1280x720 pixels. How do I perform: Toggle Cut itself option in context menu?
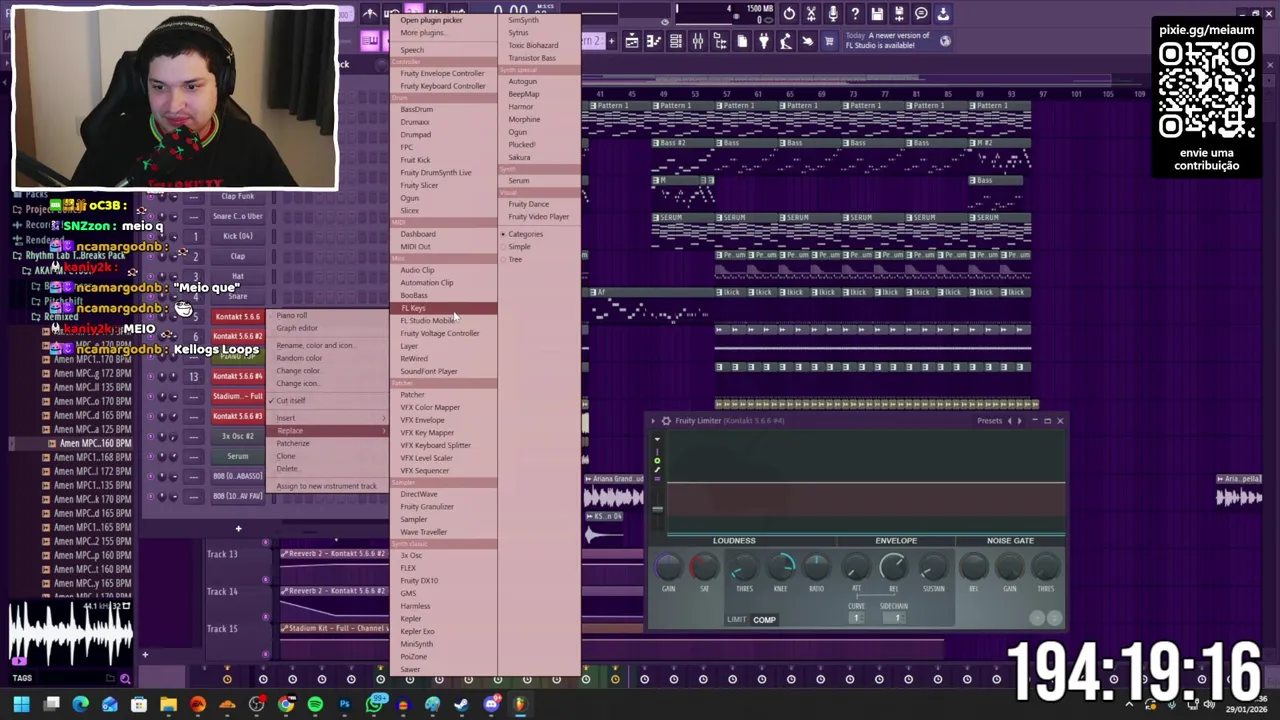pyautogui.click(x=289, y=401)
